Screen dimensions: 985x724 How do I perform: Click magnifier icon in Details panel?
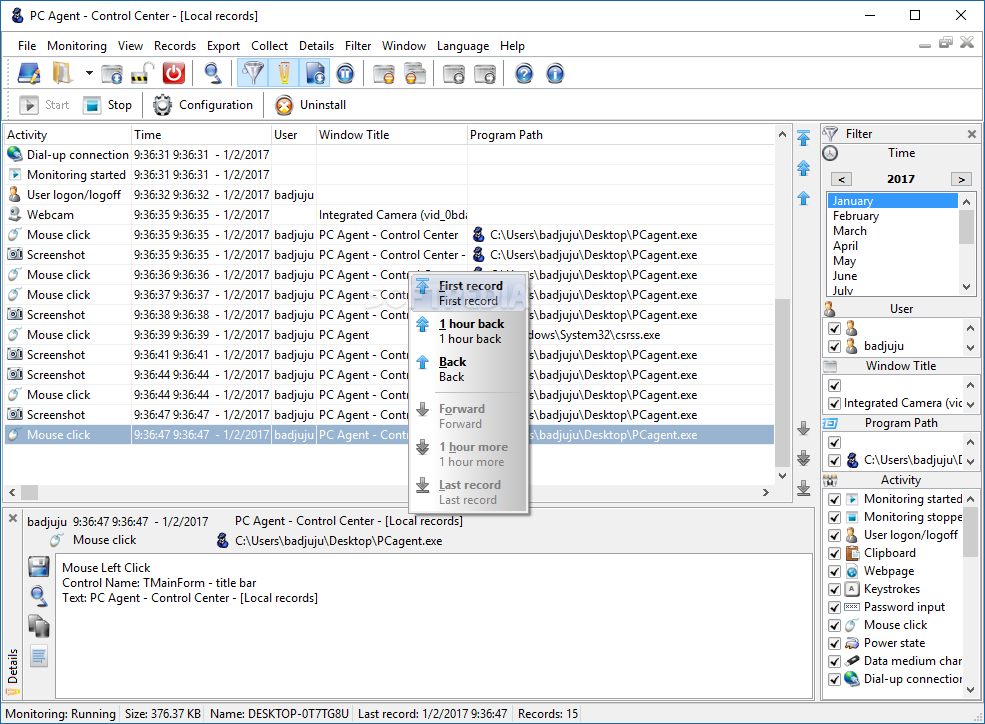click(x=39, y=596)
